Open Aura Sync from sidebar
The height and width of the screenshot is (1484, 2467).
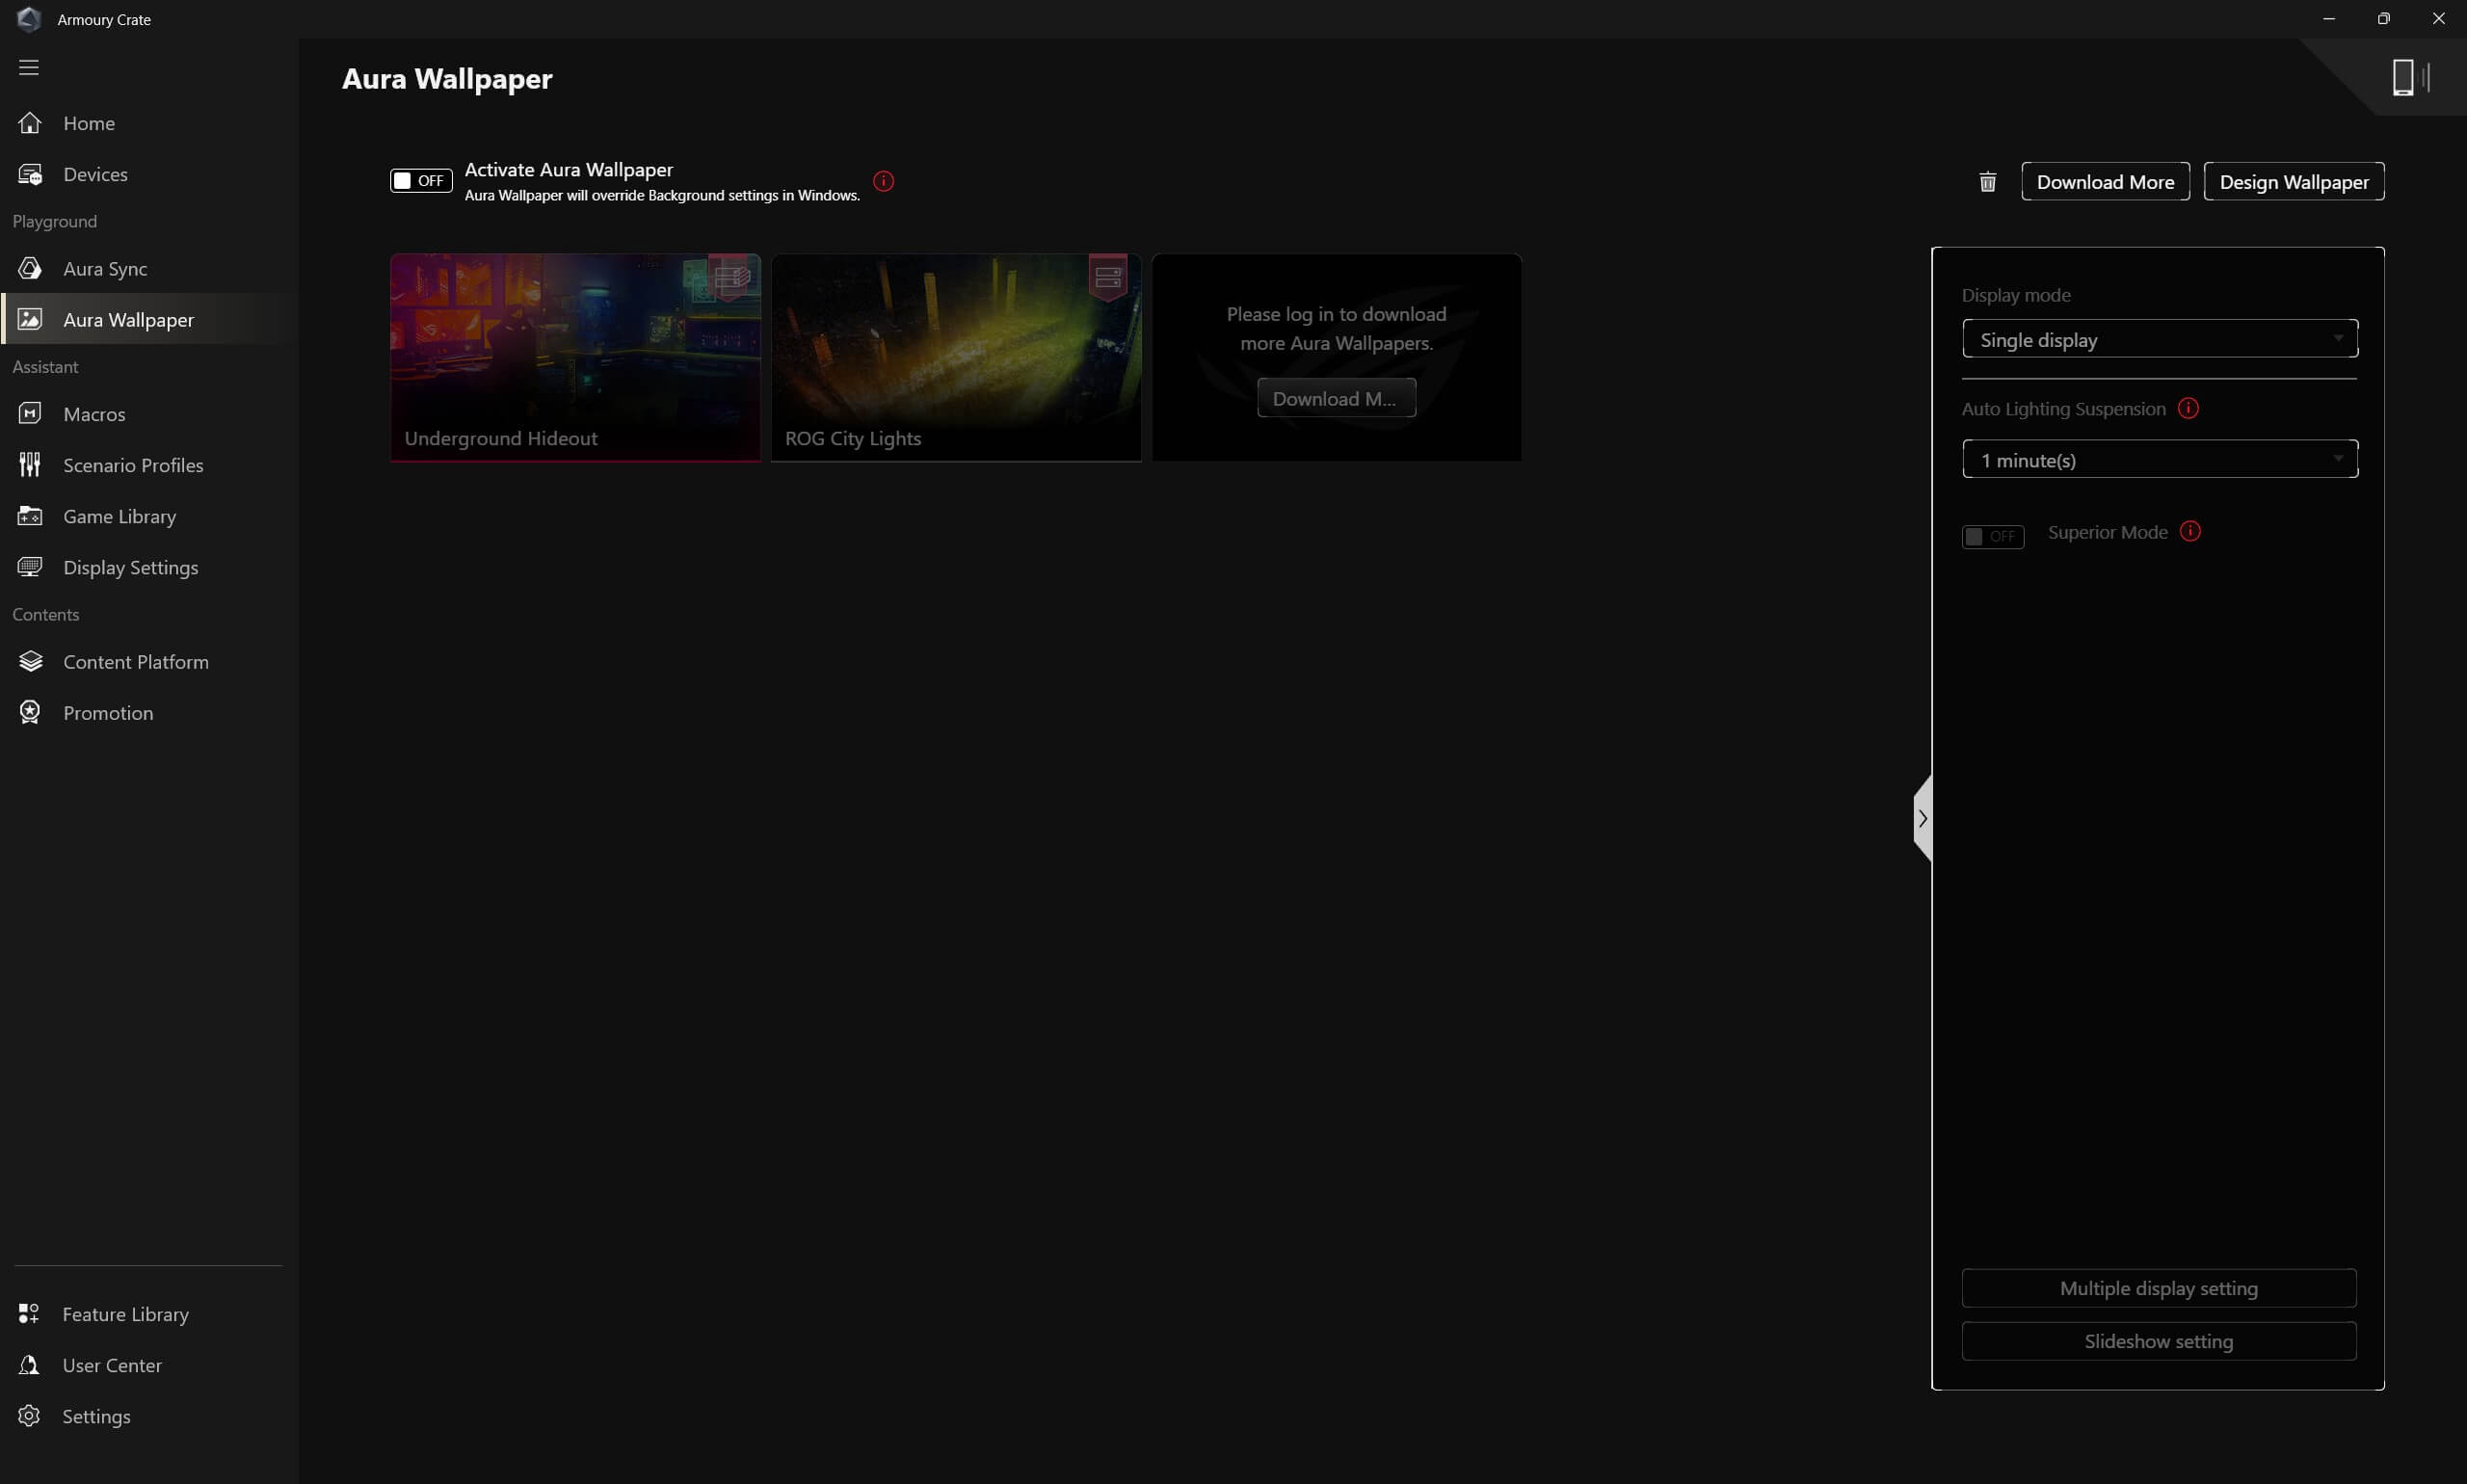coord(104,268)
